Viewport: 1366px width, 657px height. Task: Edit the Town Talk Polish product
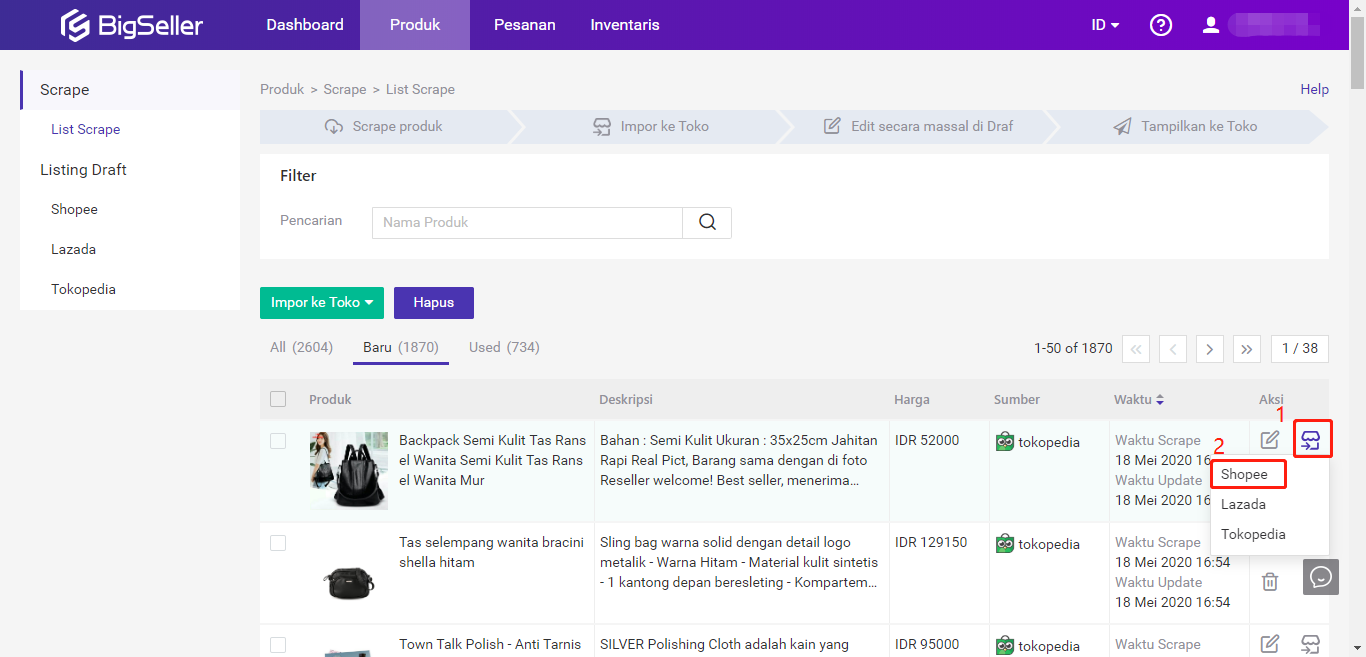coord(1270,644)
